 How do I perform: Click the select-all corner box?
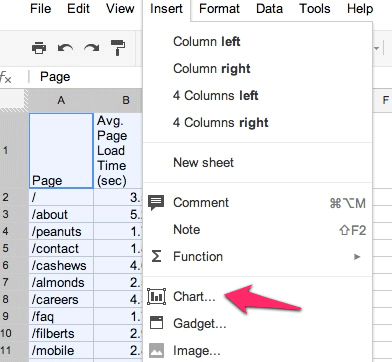[x=14, y=100]
